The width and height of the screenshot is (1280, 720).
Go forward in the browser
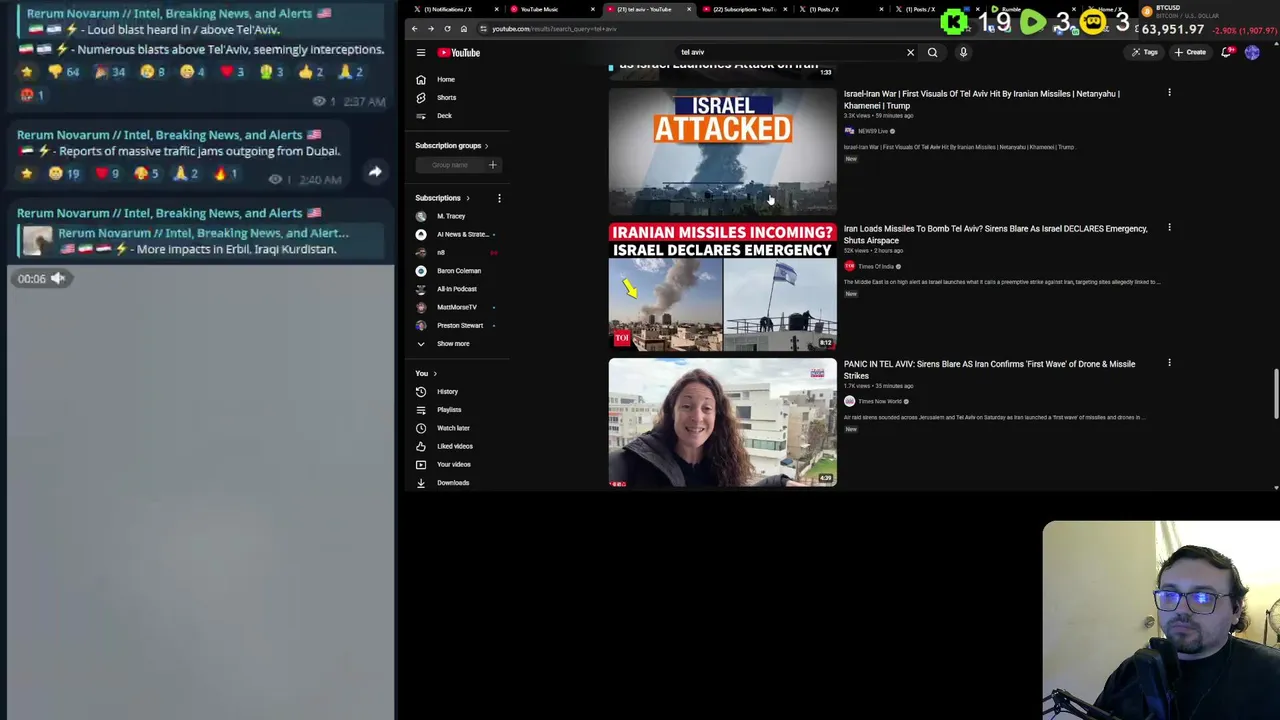(431, 28)
